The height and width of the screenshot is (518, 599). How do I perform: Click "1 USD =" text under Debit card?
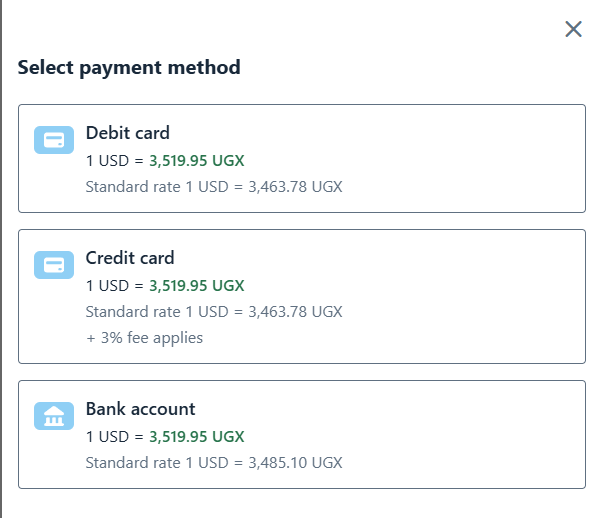click(115, 161)
